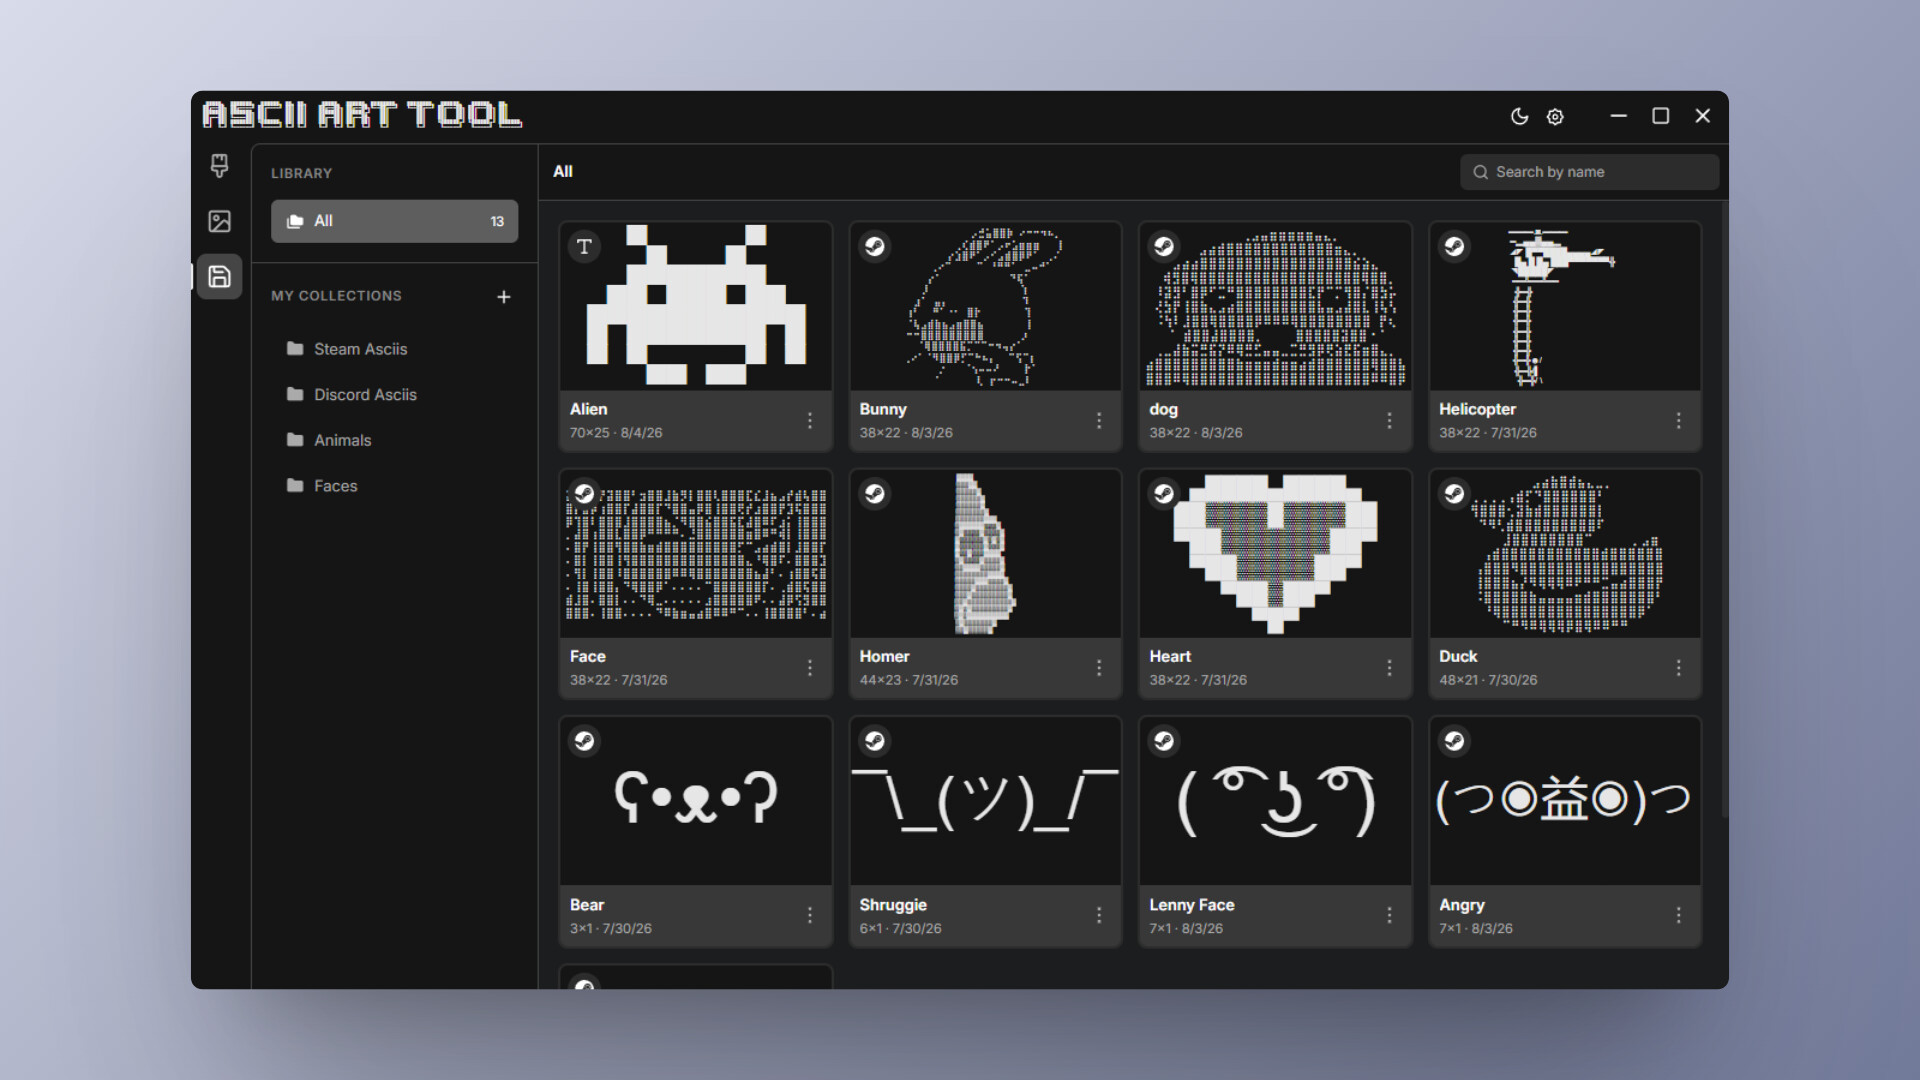
Task: Open the Lenny Face card options menu
Action: click(1389, 916)
